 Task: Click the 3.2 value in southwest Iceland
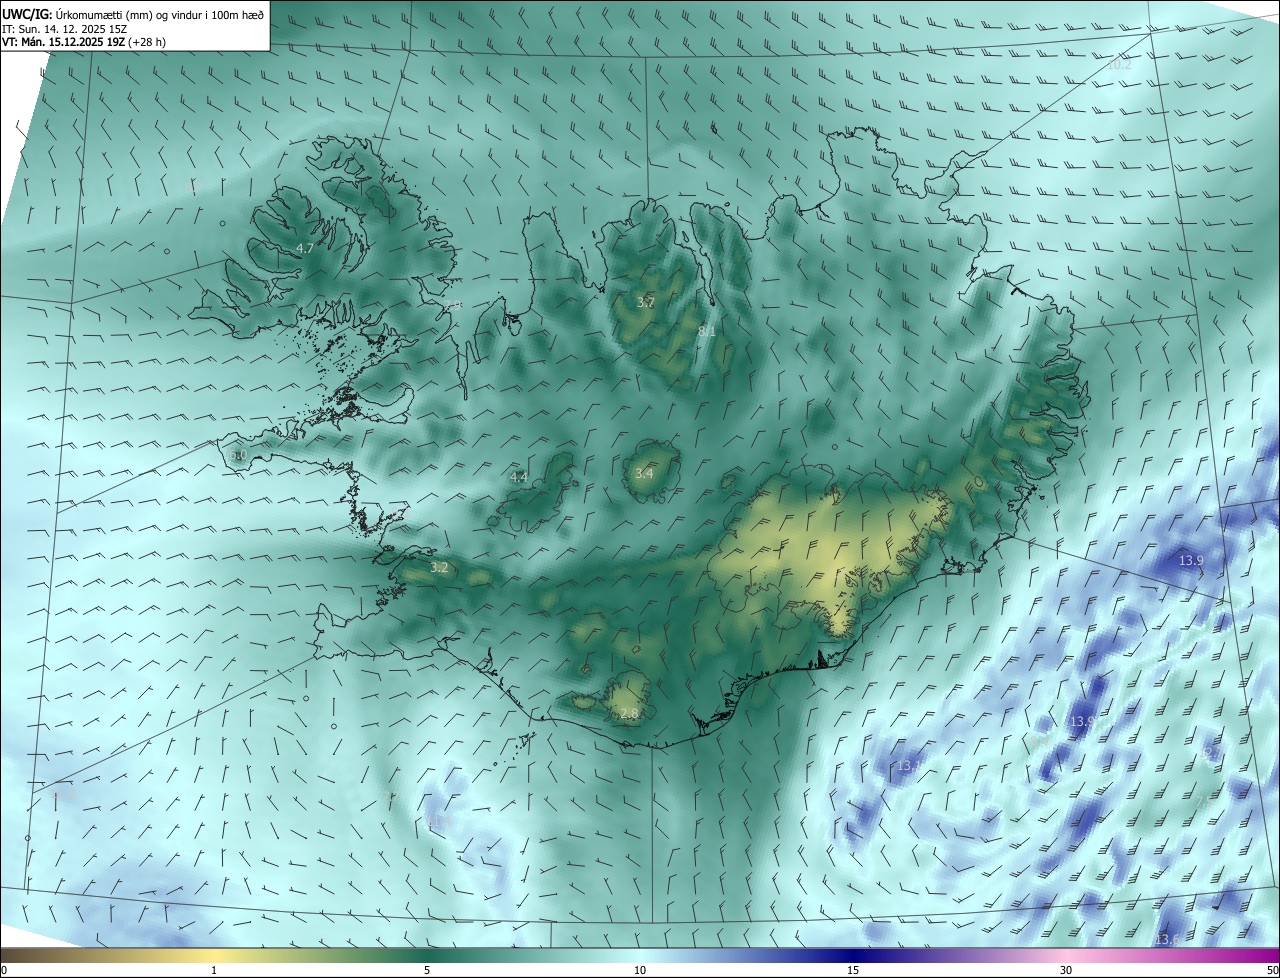439,567
